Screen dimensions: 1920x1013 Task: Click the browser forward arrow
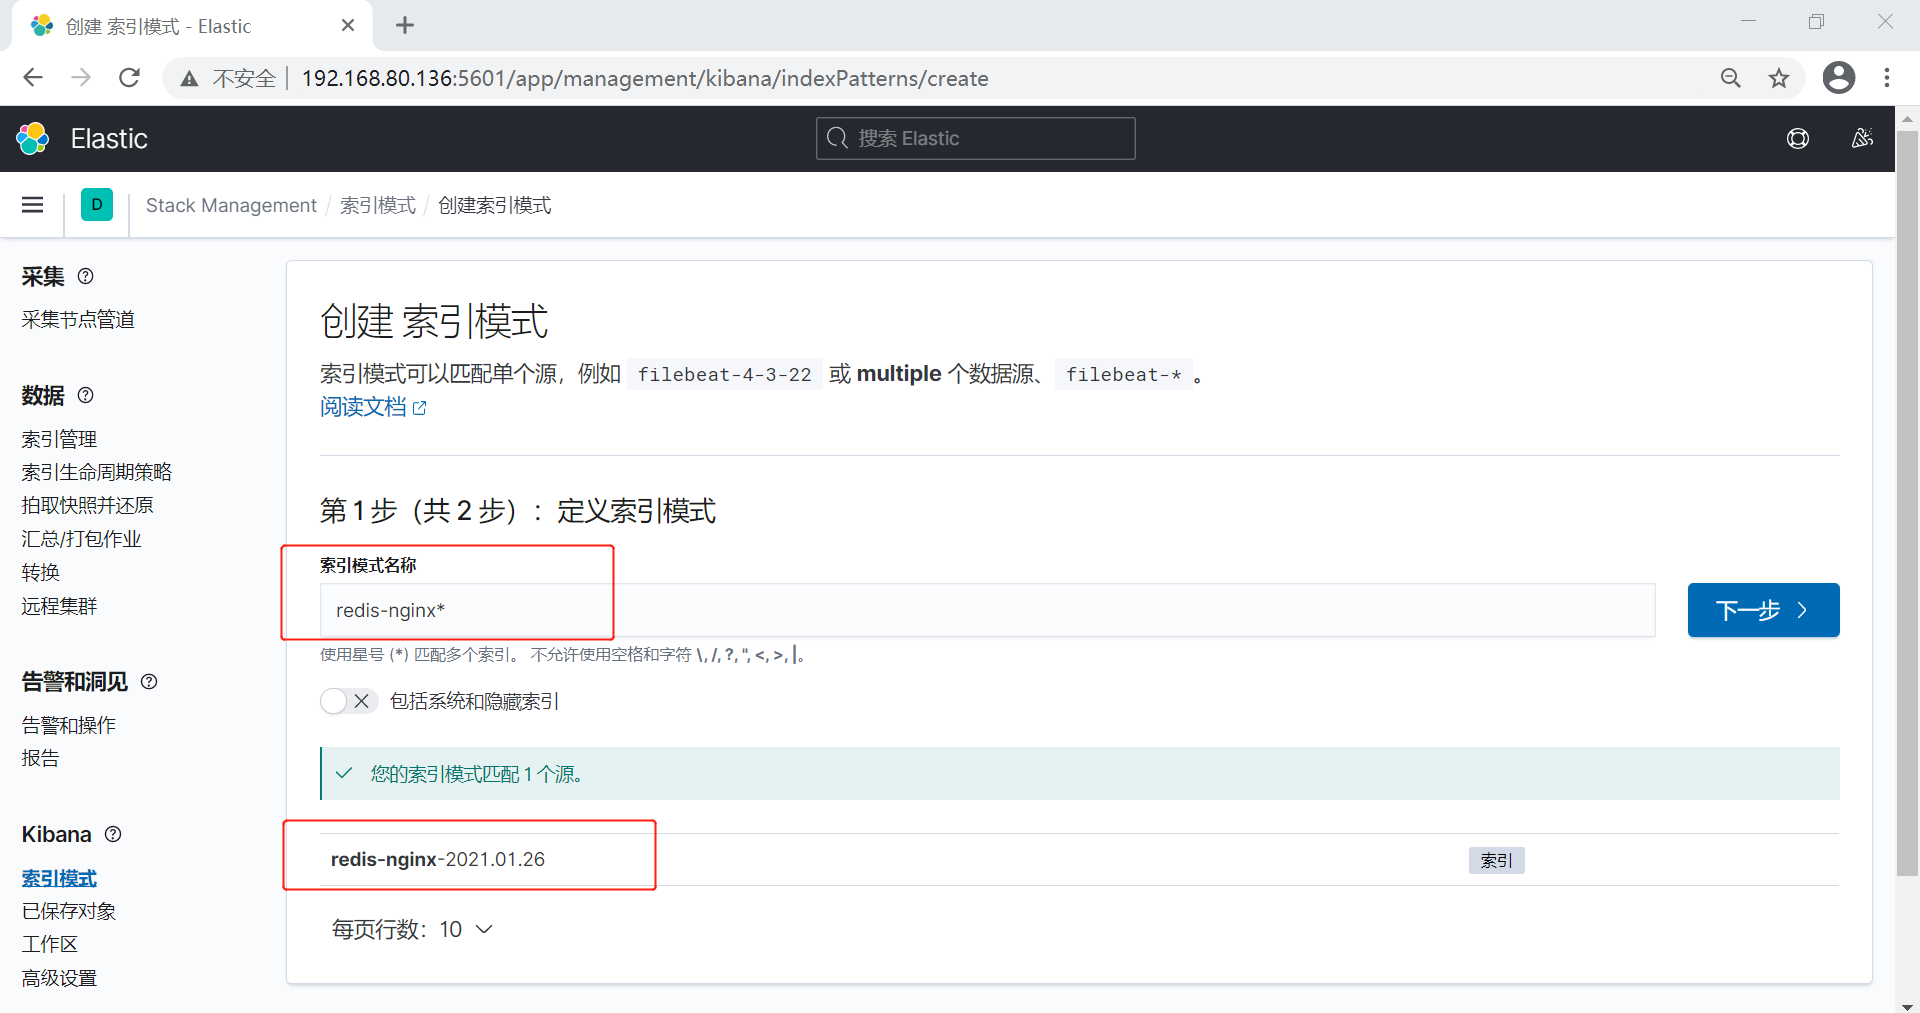pyautogui.click(x=81, y=78)
